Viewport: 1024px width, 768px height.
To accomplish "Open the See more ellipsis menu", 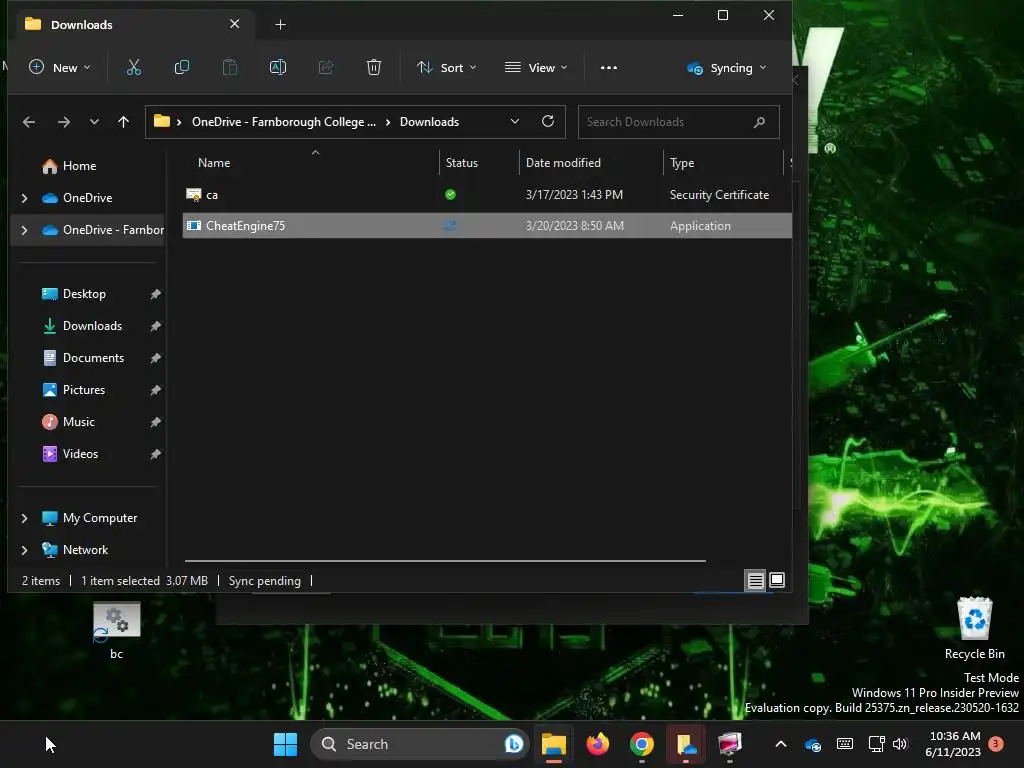I will (609, 67).
